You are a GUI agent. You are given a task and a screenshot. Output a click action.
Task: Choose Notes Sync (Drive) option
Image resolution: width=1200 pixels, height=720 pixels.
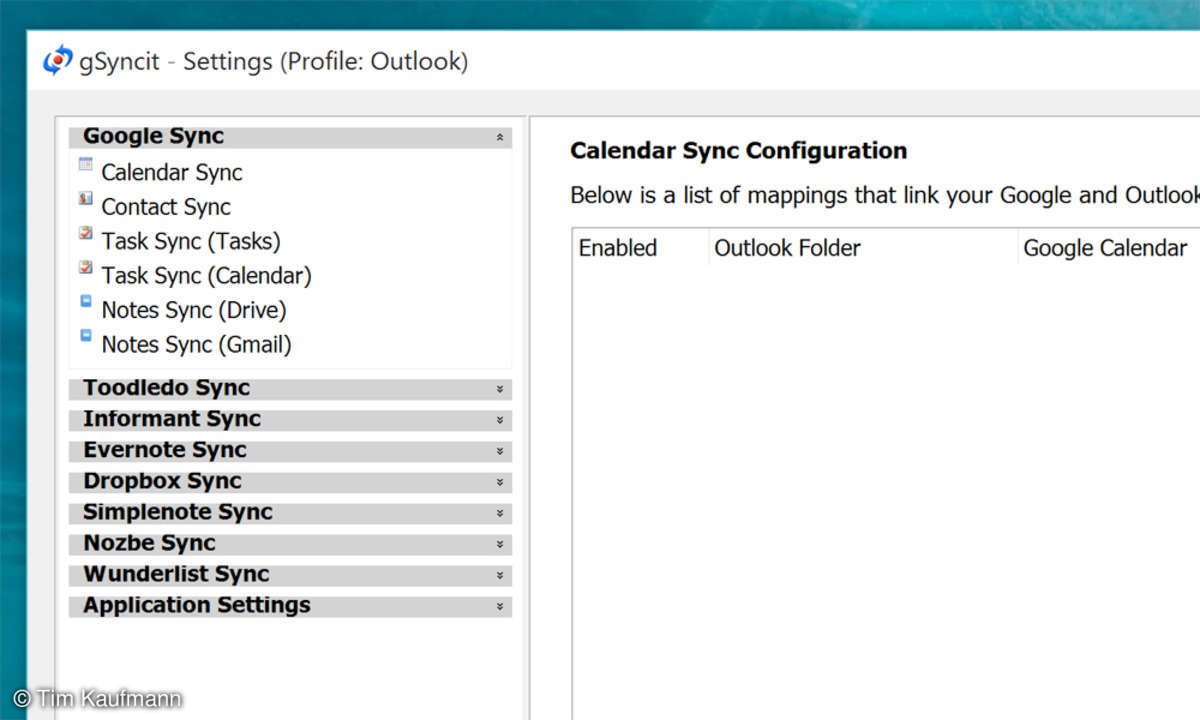194,310
